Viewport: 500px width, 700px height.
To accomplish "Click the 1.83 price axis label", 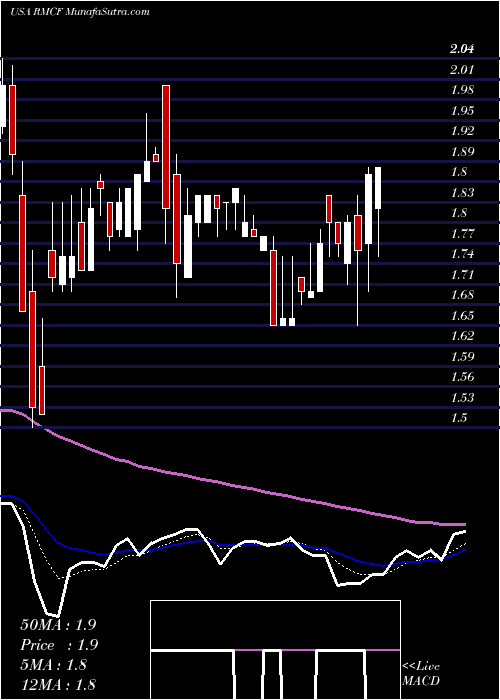I will pos(462,193).
